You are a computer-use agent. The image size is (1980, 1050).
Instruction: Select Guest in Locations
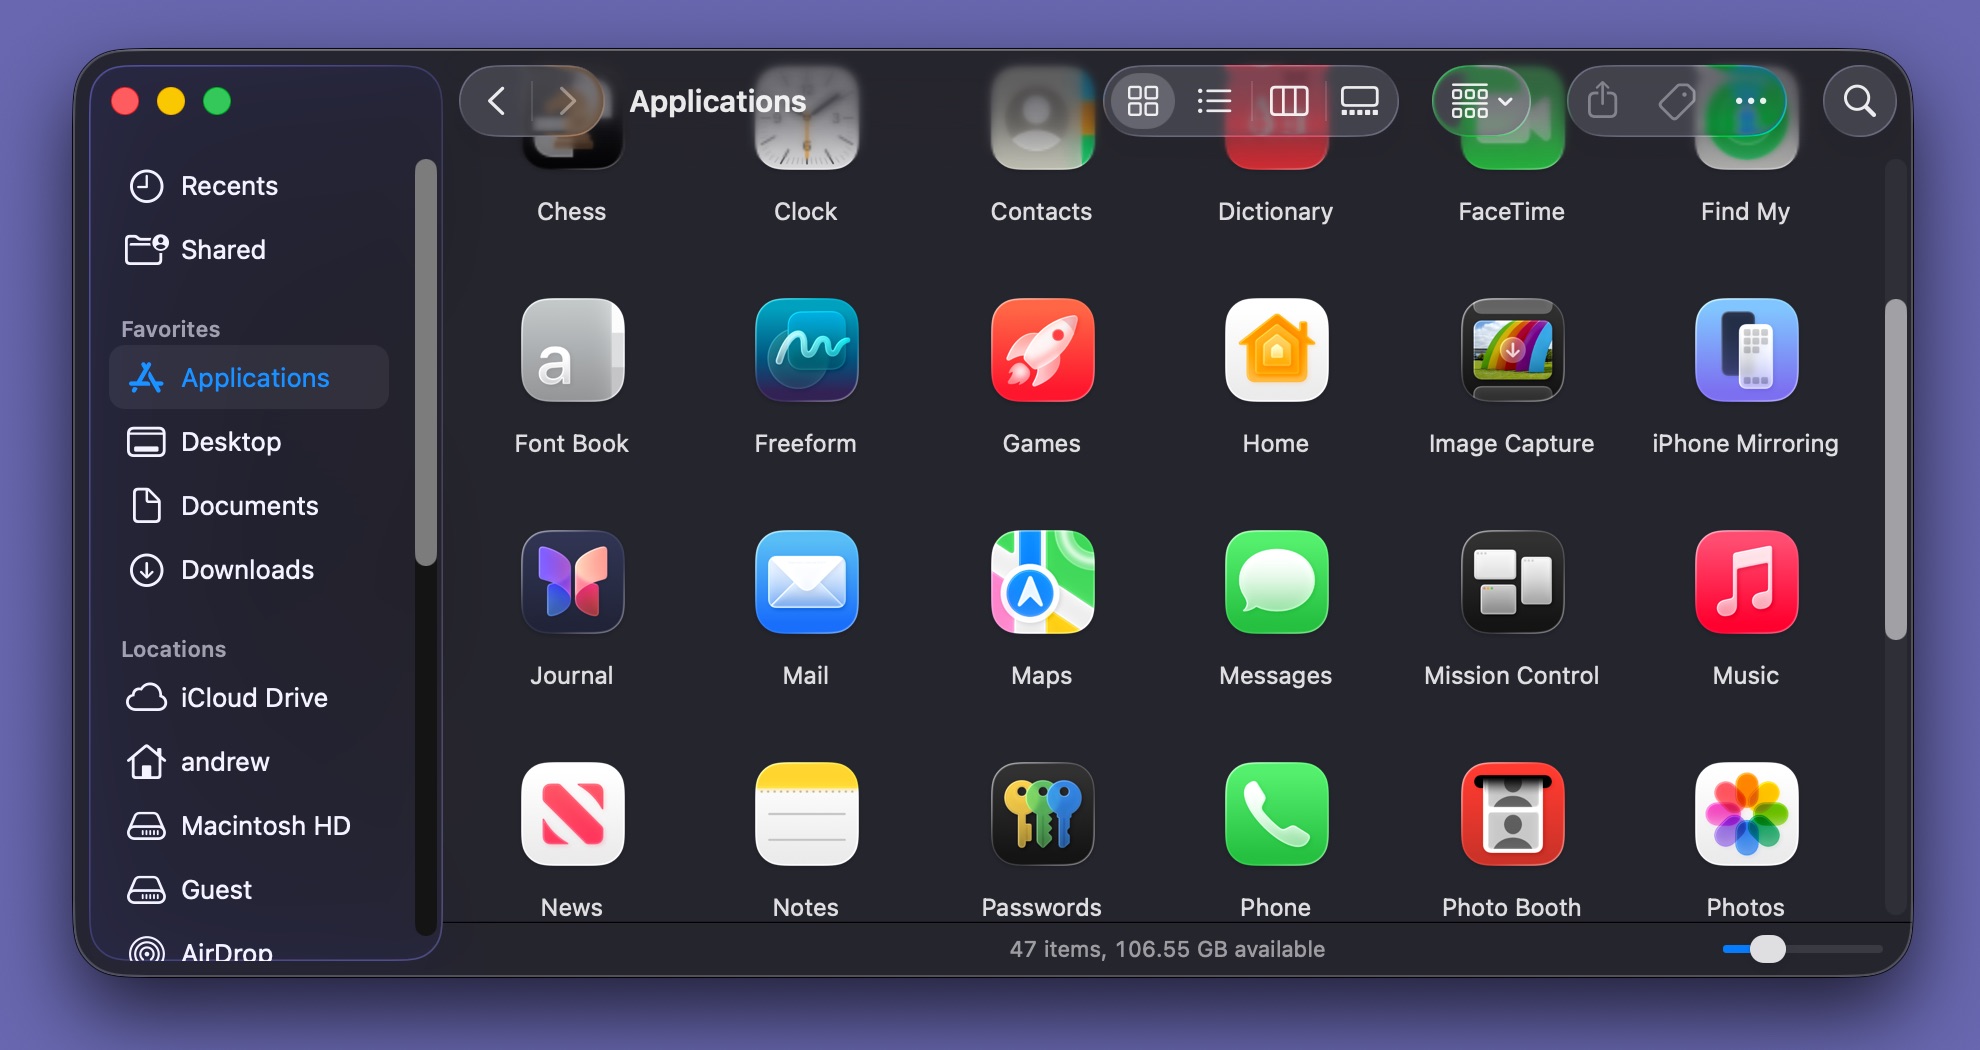[248, 890]
